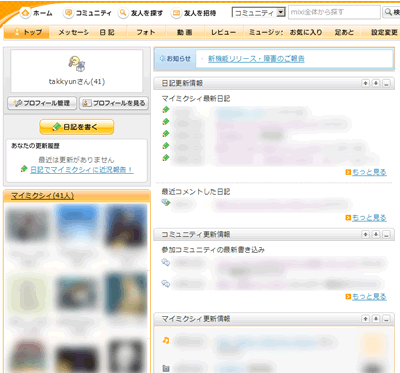Click もっと見る under マイミクシィ最新日記
This screenshot has width=400, height=373.
tap(369, 172)
